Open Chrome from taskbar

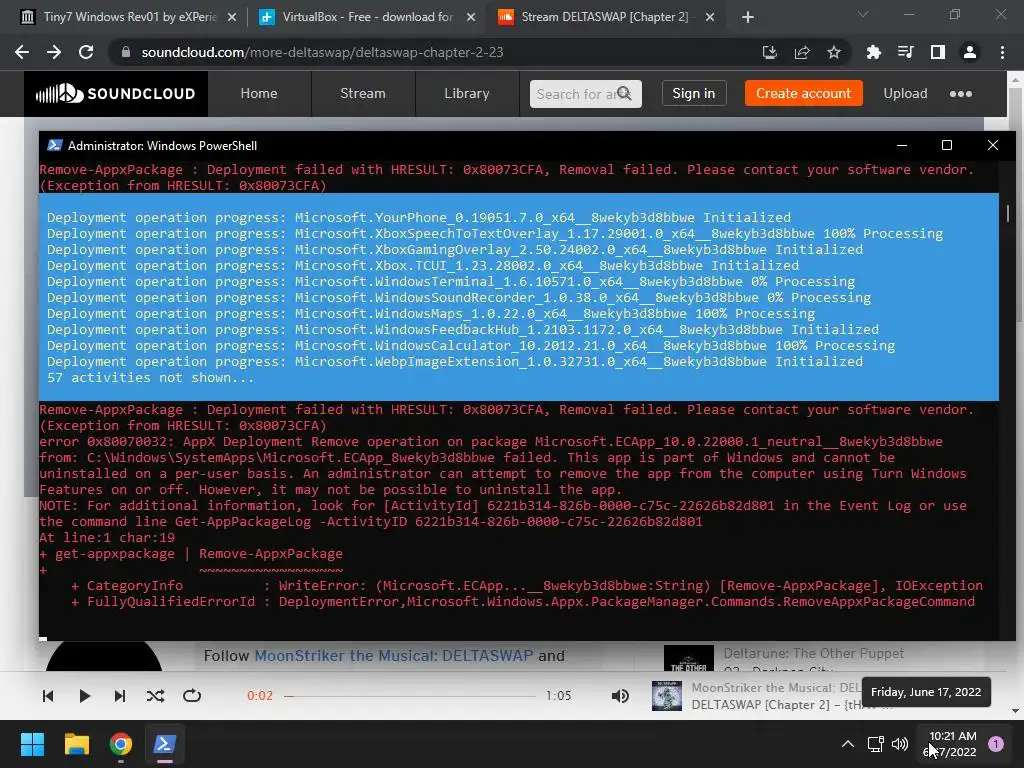121,744
